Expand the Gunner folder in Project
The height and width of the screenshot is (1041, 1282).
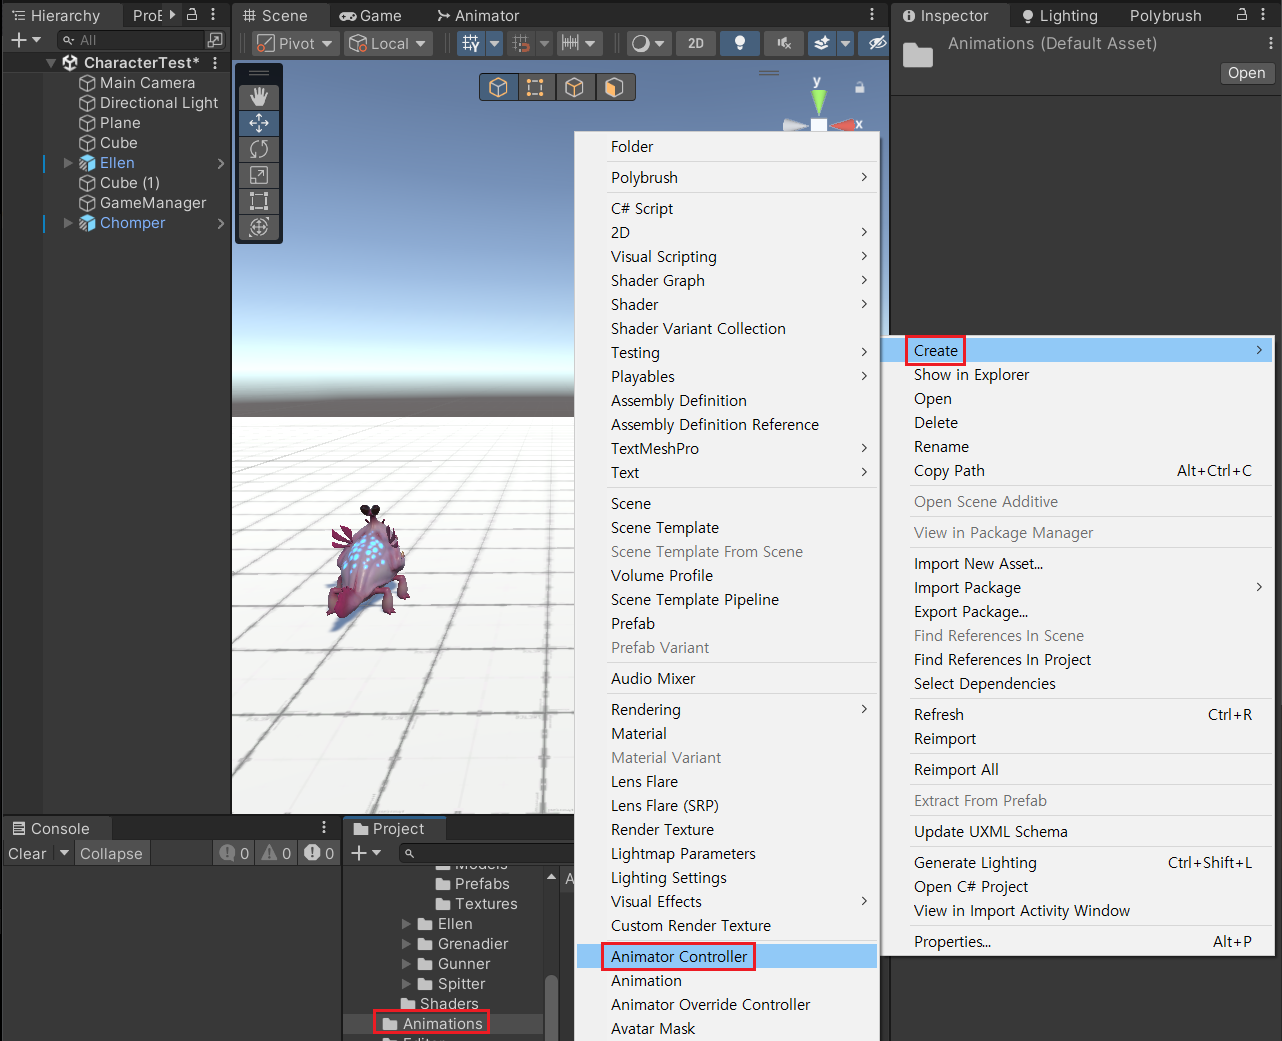tap(406, 964)
